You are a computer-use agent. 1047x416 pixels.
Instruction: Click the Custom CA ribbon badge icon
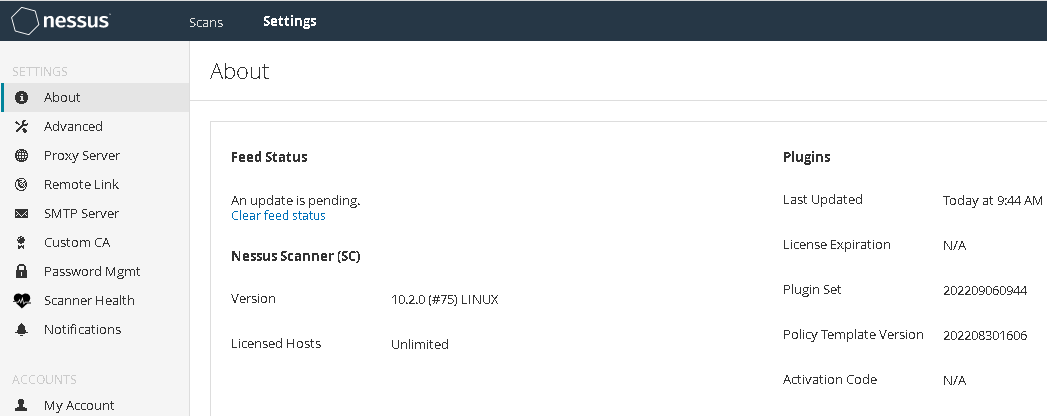pyautogui.click(x=21, y=242)
